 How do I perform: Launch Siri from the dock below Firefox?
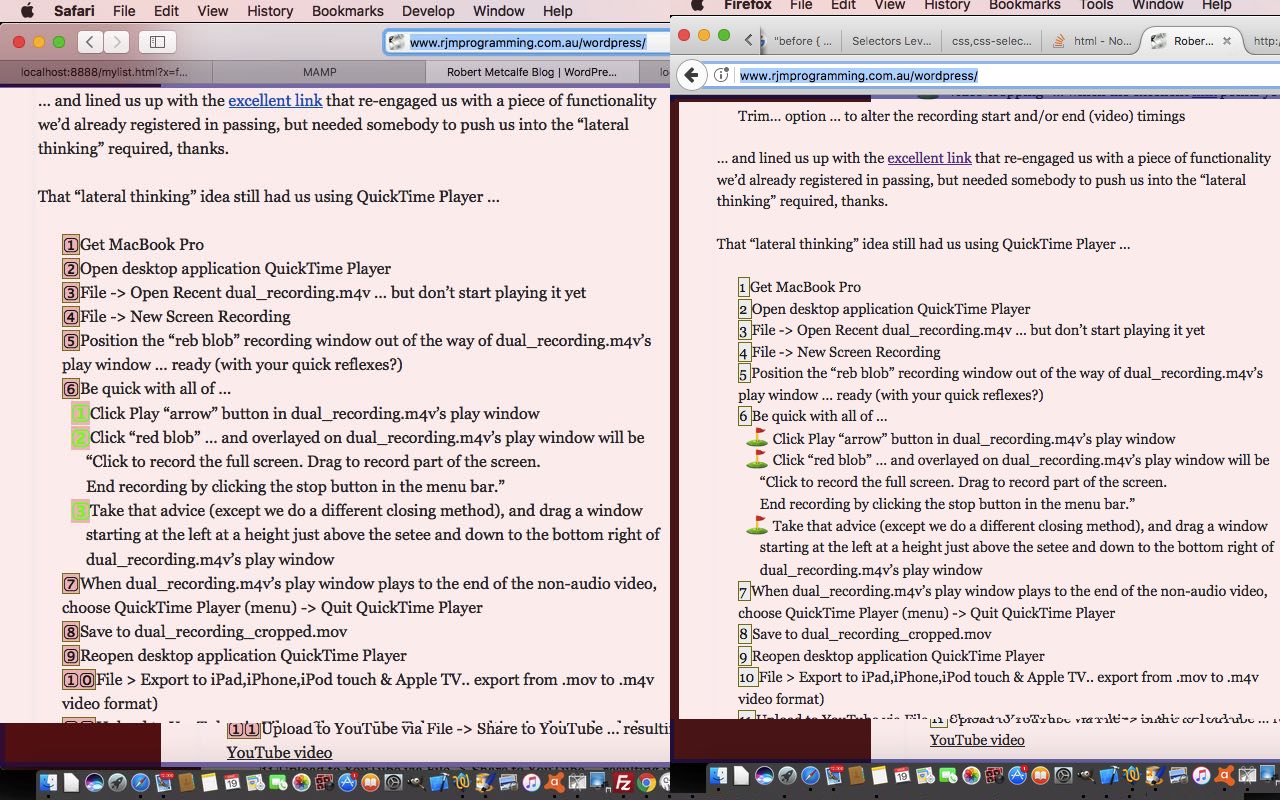coord(764,776)
